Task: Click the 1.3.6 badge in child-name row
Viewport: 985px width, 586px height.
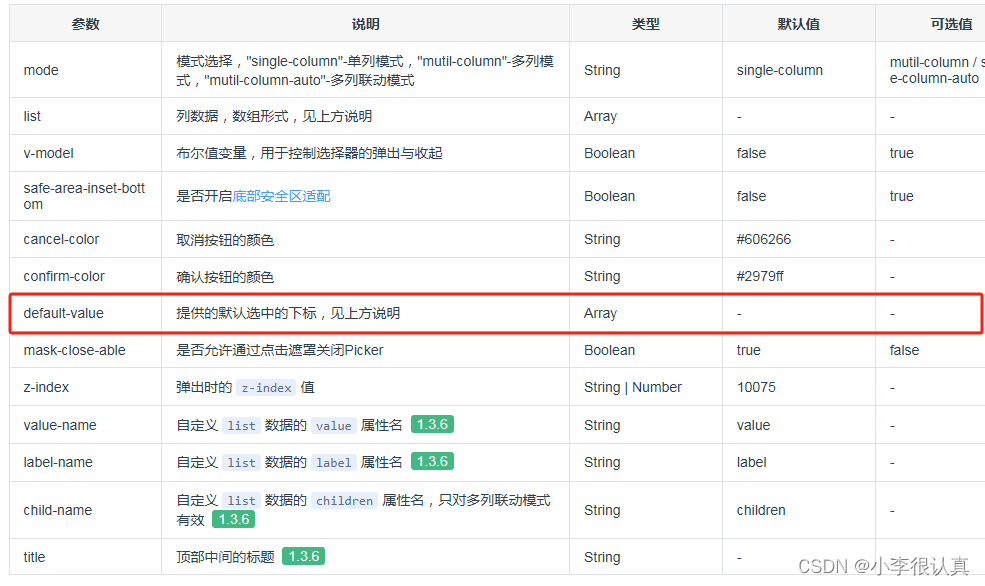Action: point(232,519)
